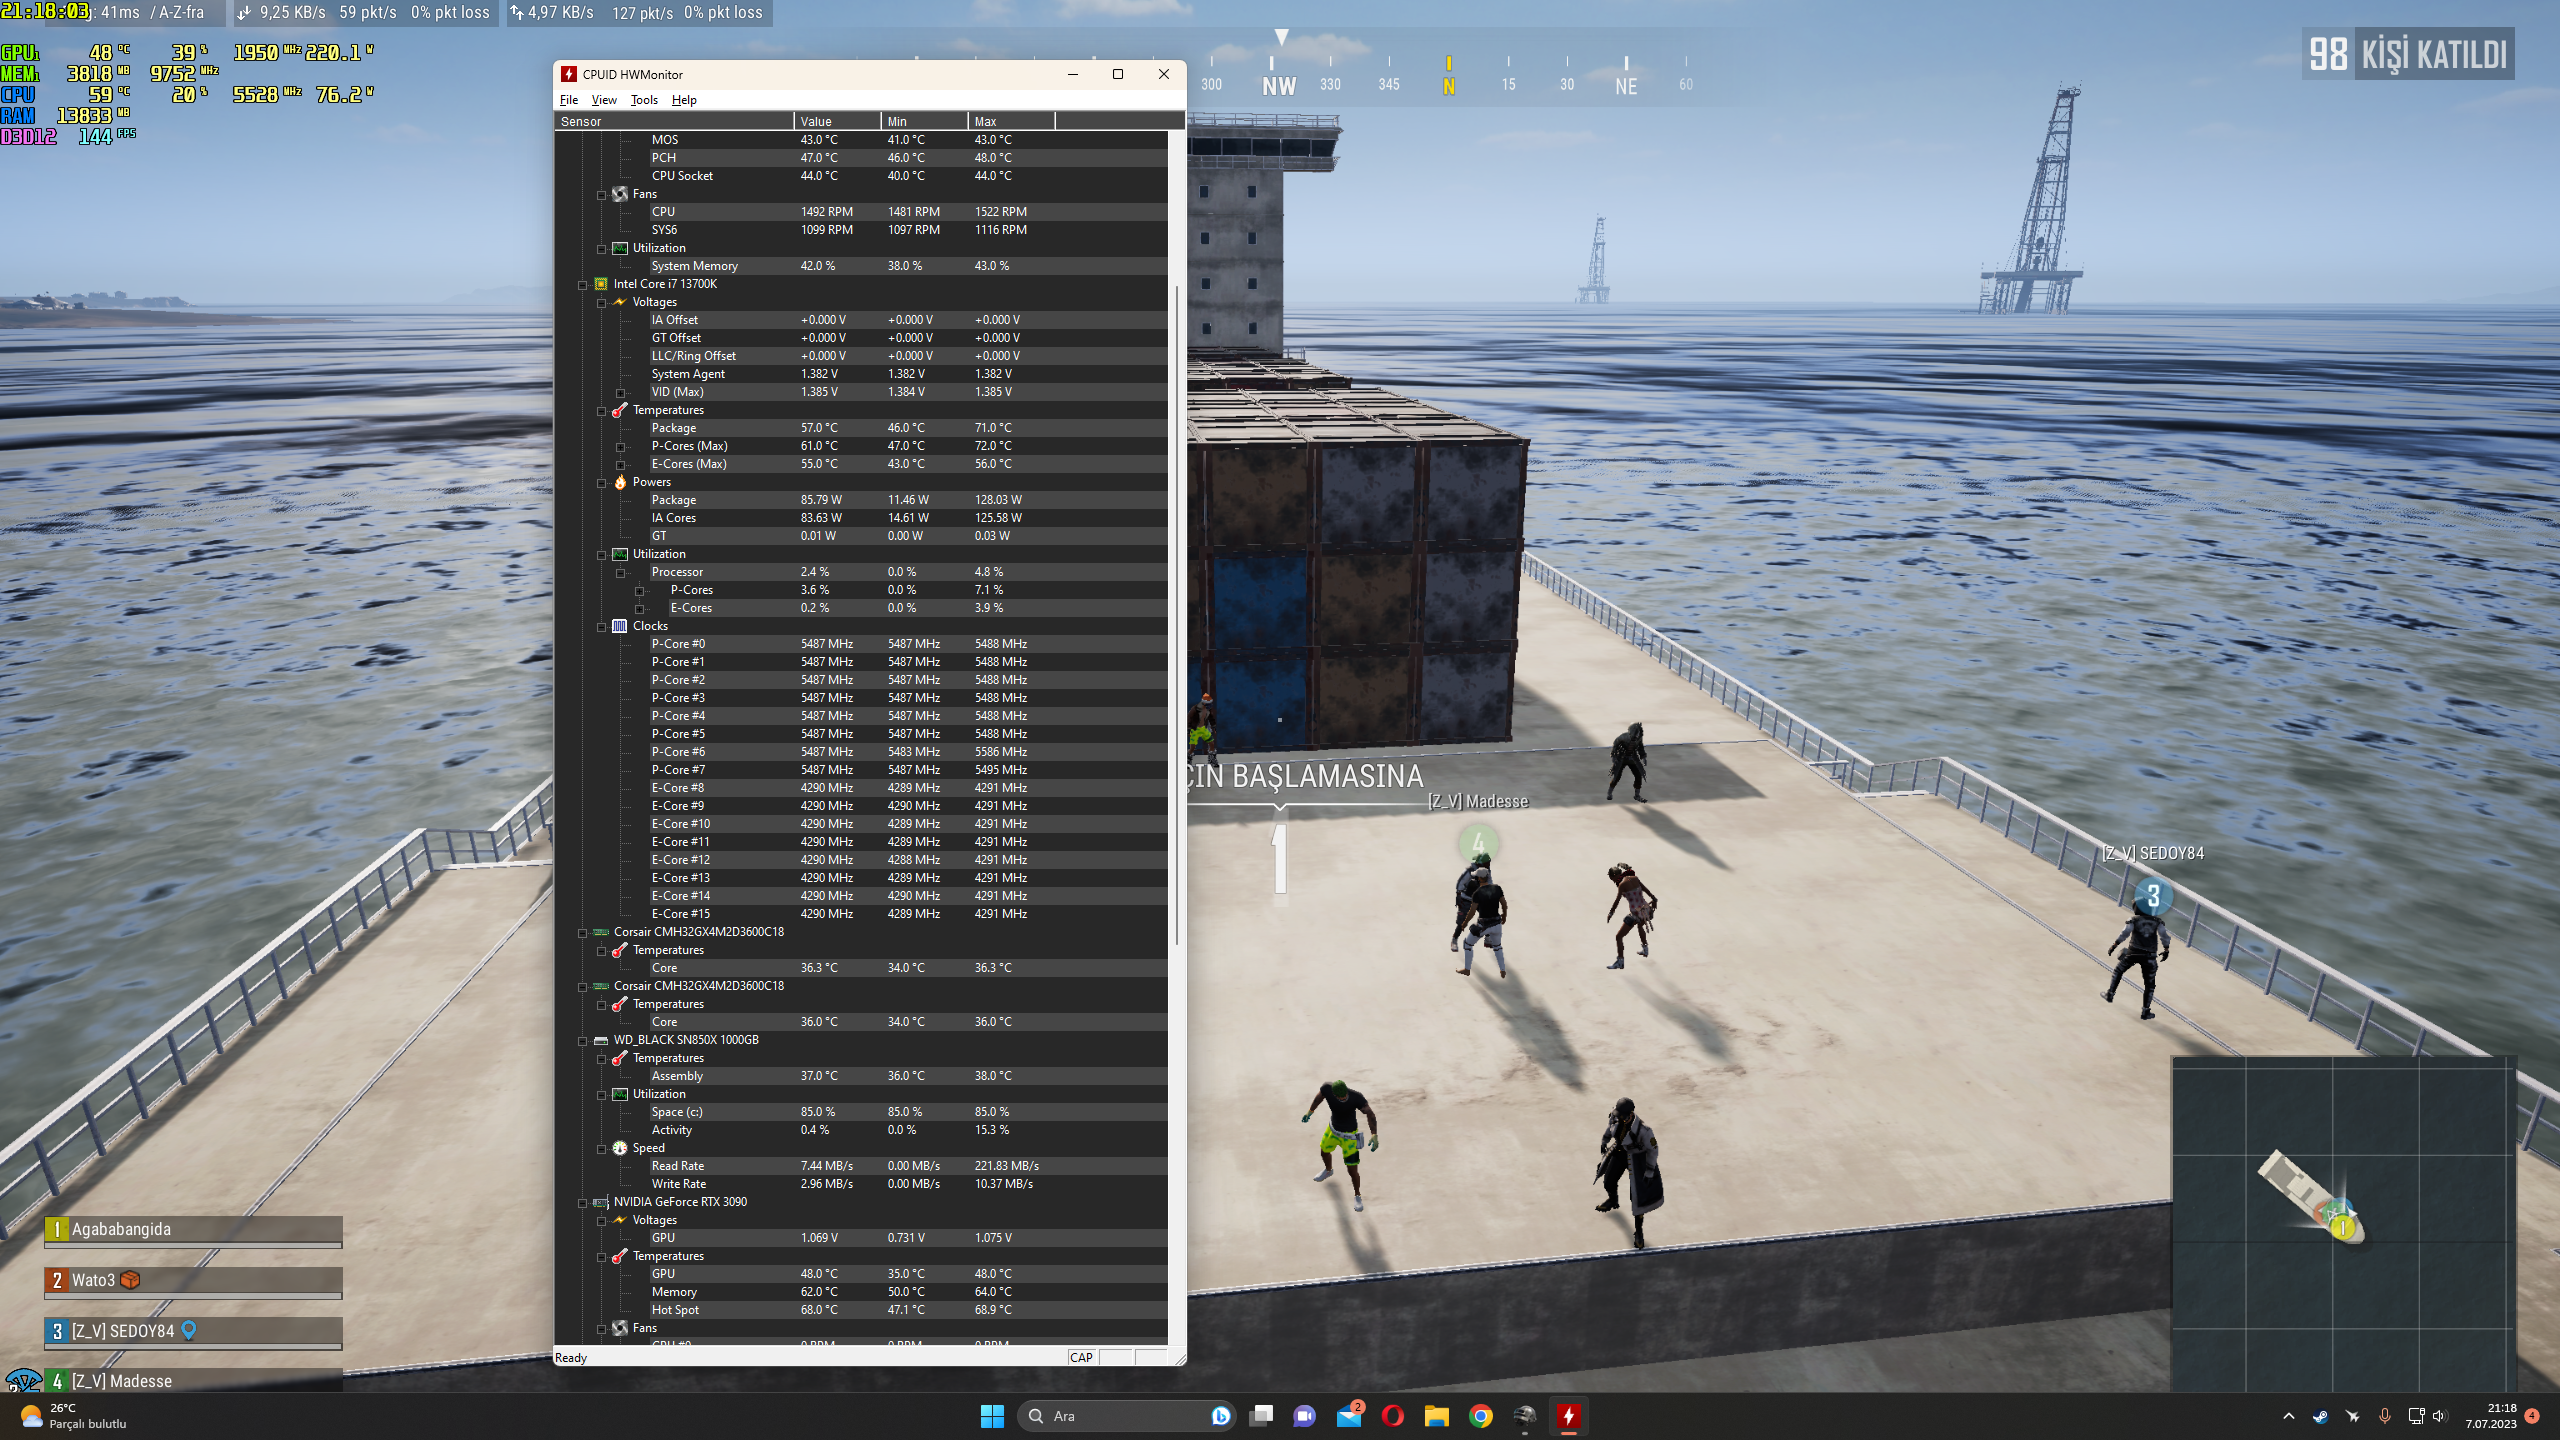This screenshot has height=1440, width=2560.
Task: Collapse the CPU Temperatures group
Action: coord(601,411)
